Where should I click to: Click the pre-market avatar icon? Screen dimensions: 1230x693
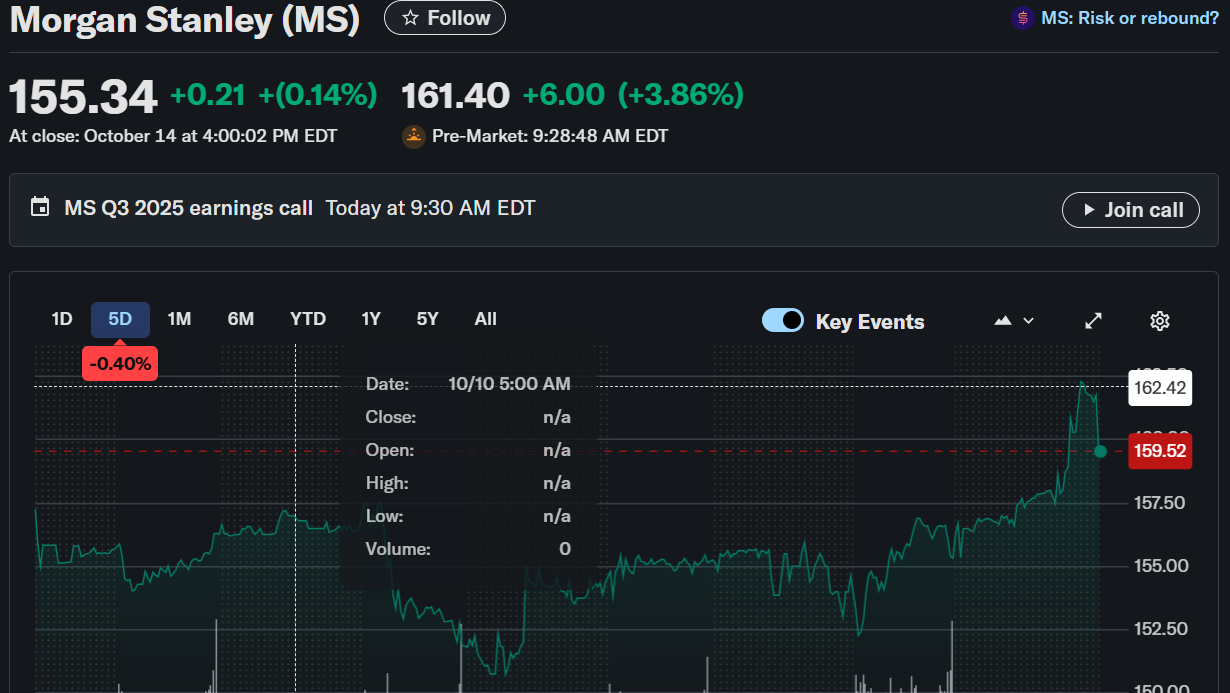[413, 136]
